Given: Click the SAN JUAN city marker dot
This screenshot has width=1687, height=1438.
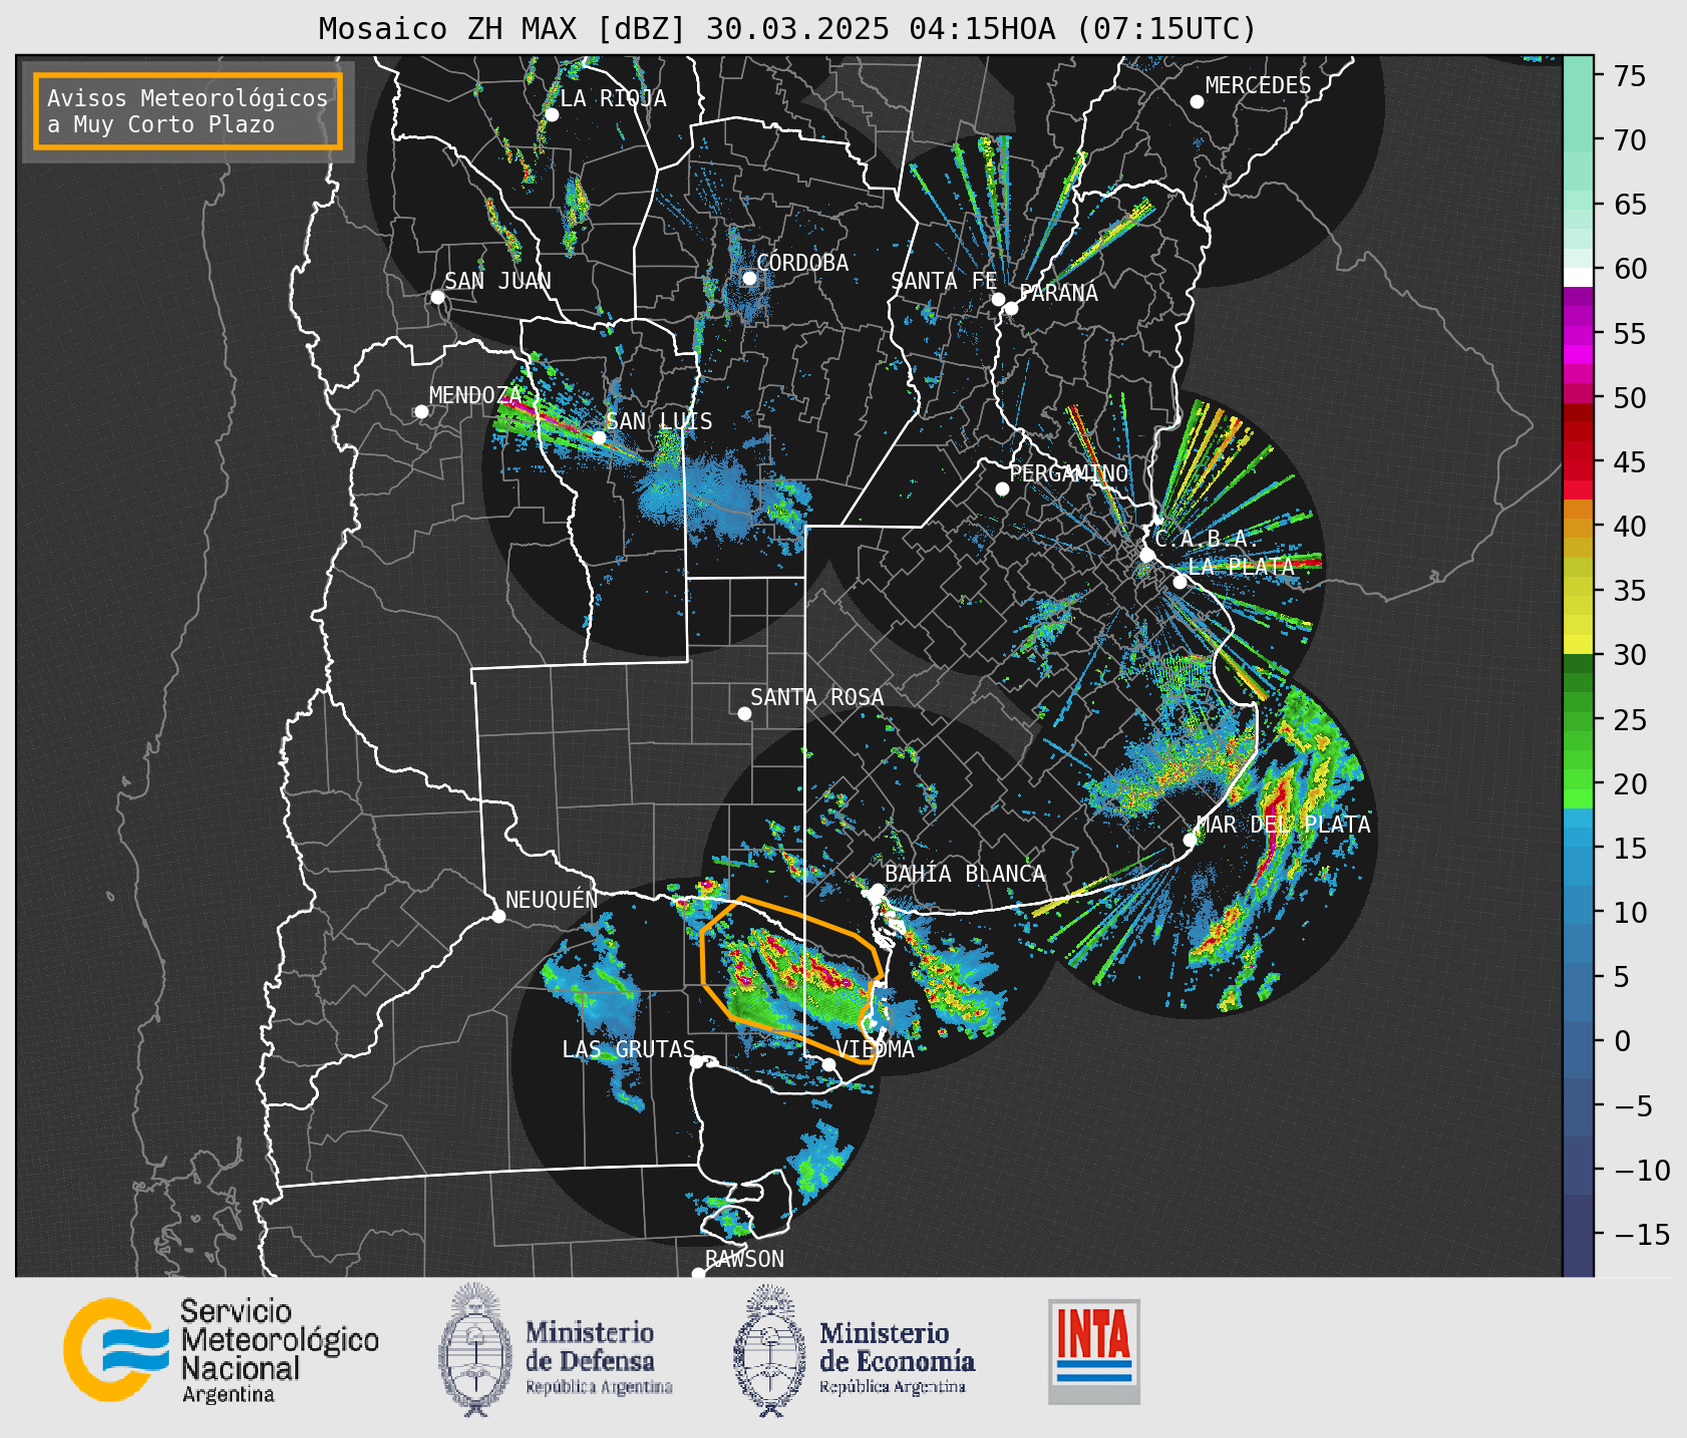Looking at the screenshot, I should click(437, 297).
